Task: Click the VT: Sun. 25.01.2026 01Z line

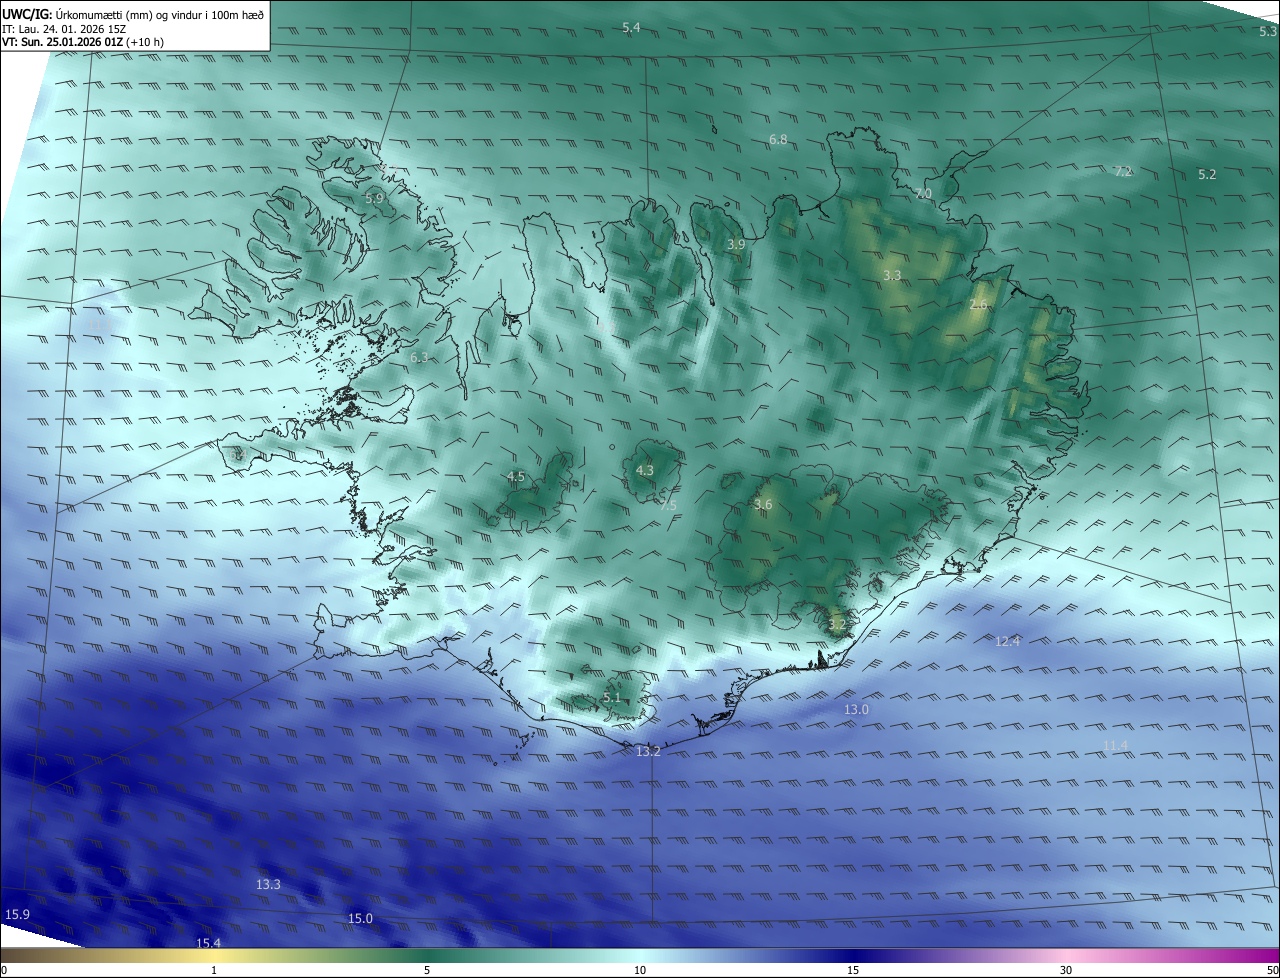Action: pos(83,42)
